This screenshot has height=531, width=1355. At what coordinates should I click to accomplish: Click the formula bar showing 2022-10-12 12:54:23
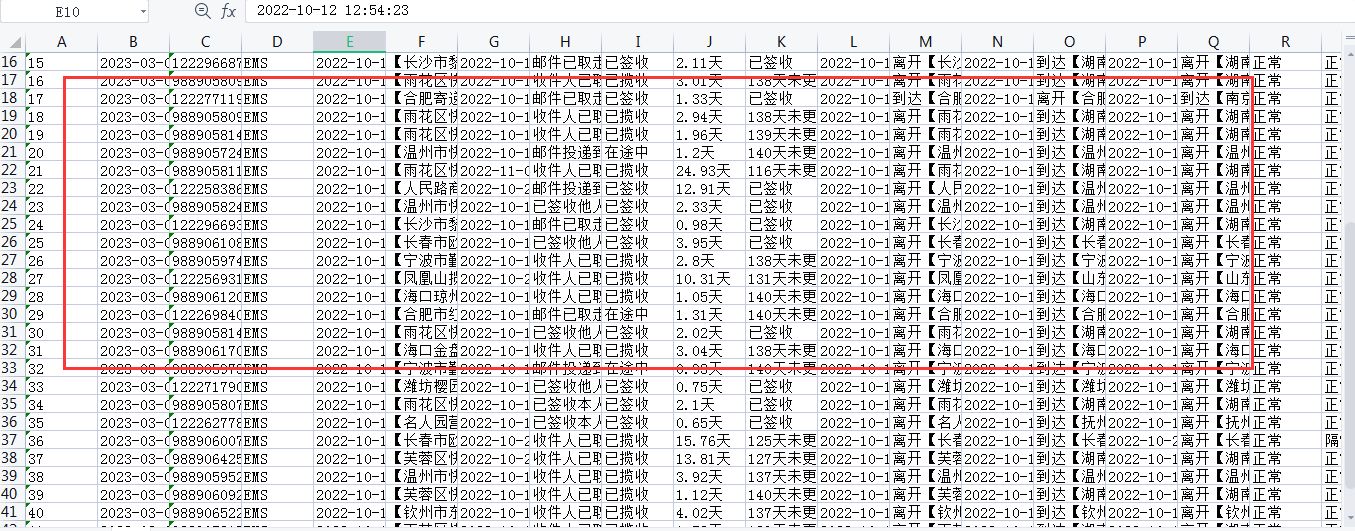(x=800, y=11)
